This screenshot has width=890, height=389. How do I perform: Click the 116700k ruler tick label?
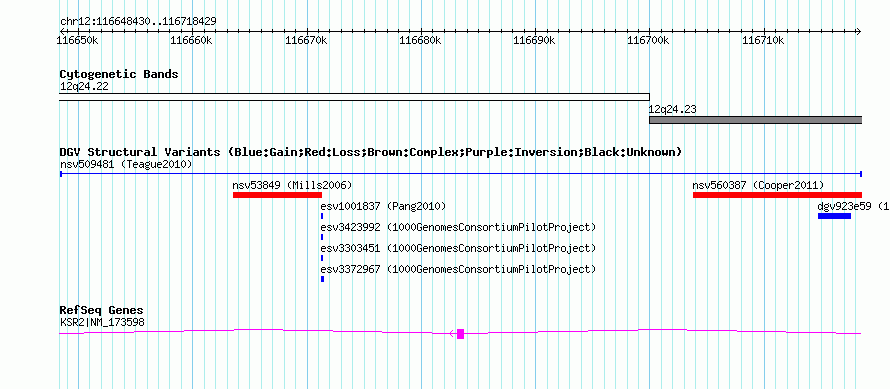pyautogui.click(x=648, y=40)
